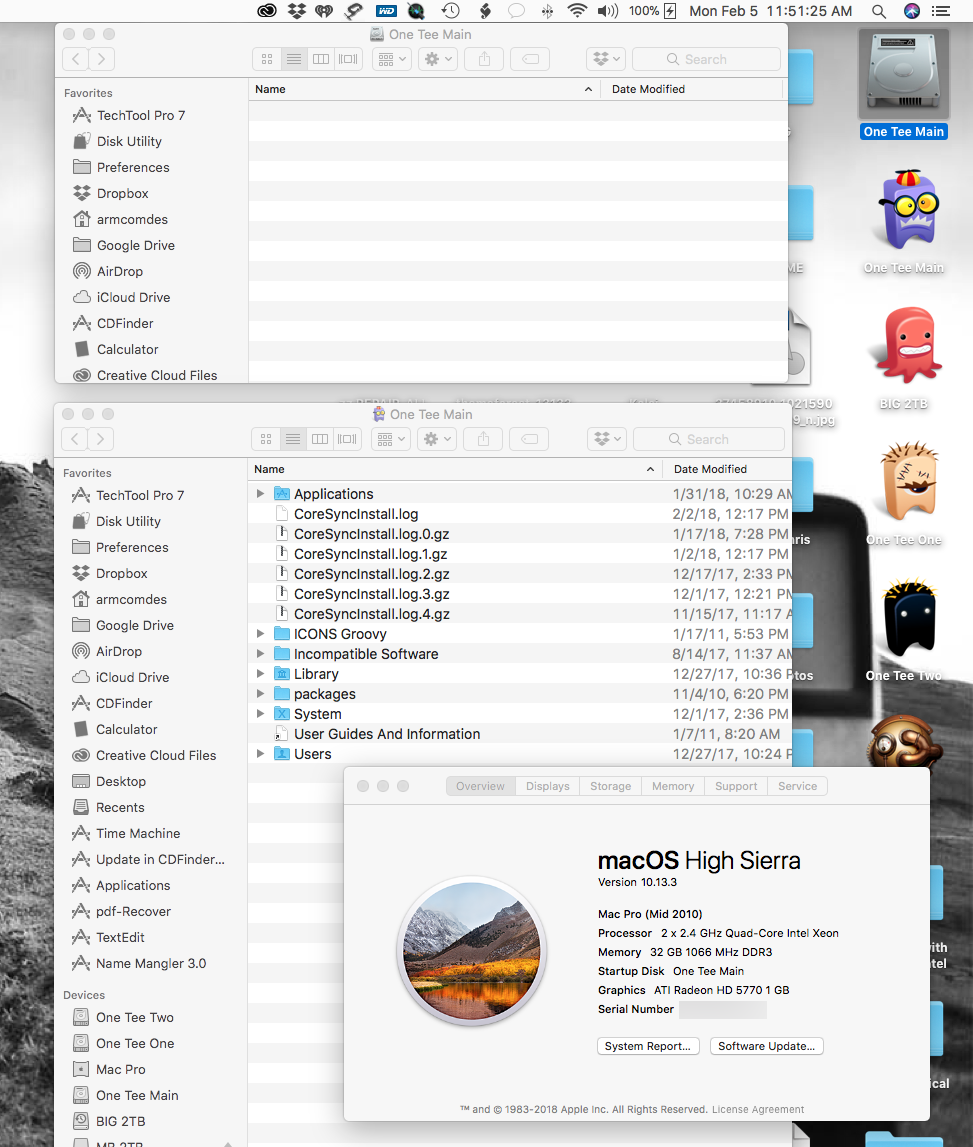973x1147 pixels.
Task: Switch top window to cover flow view
Action: click(348, 59)
